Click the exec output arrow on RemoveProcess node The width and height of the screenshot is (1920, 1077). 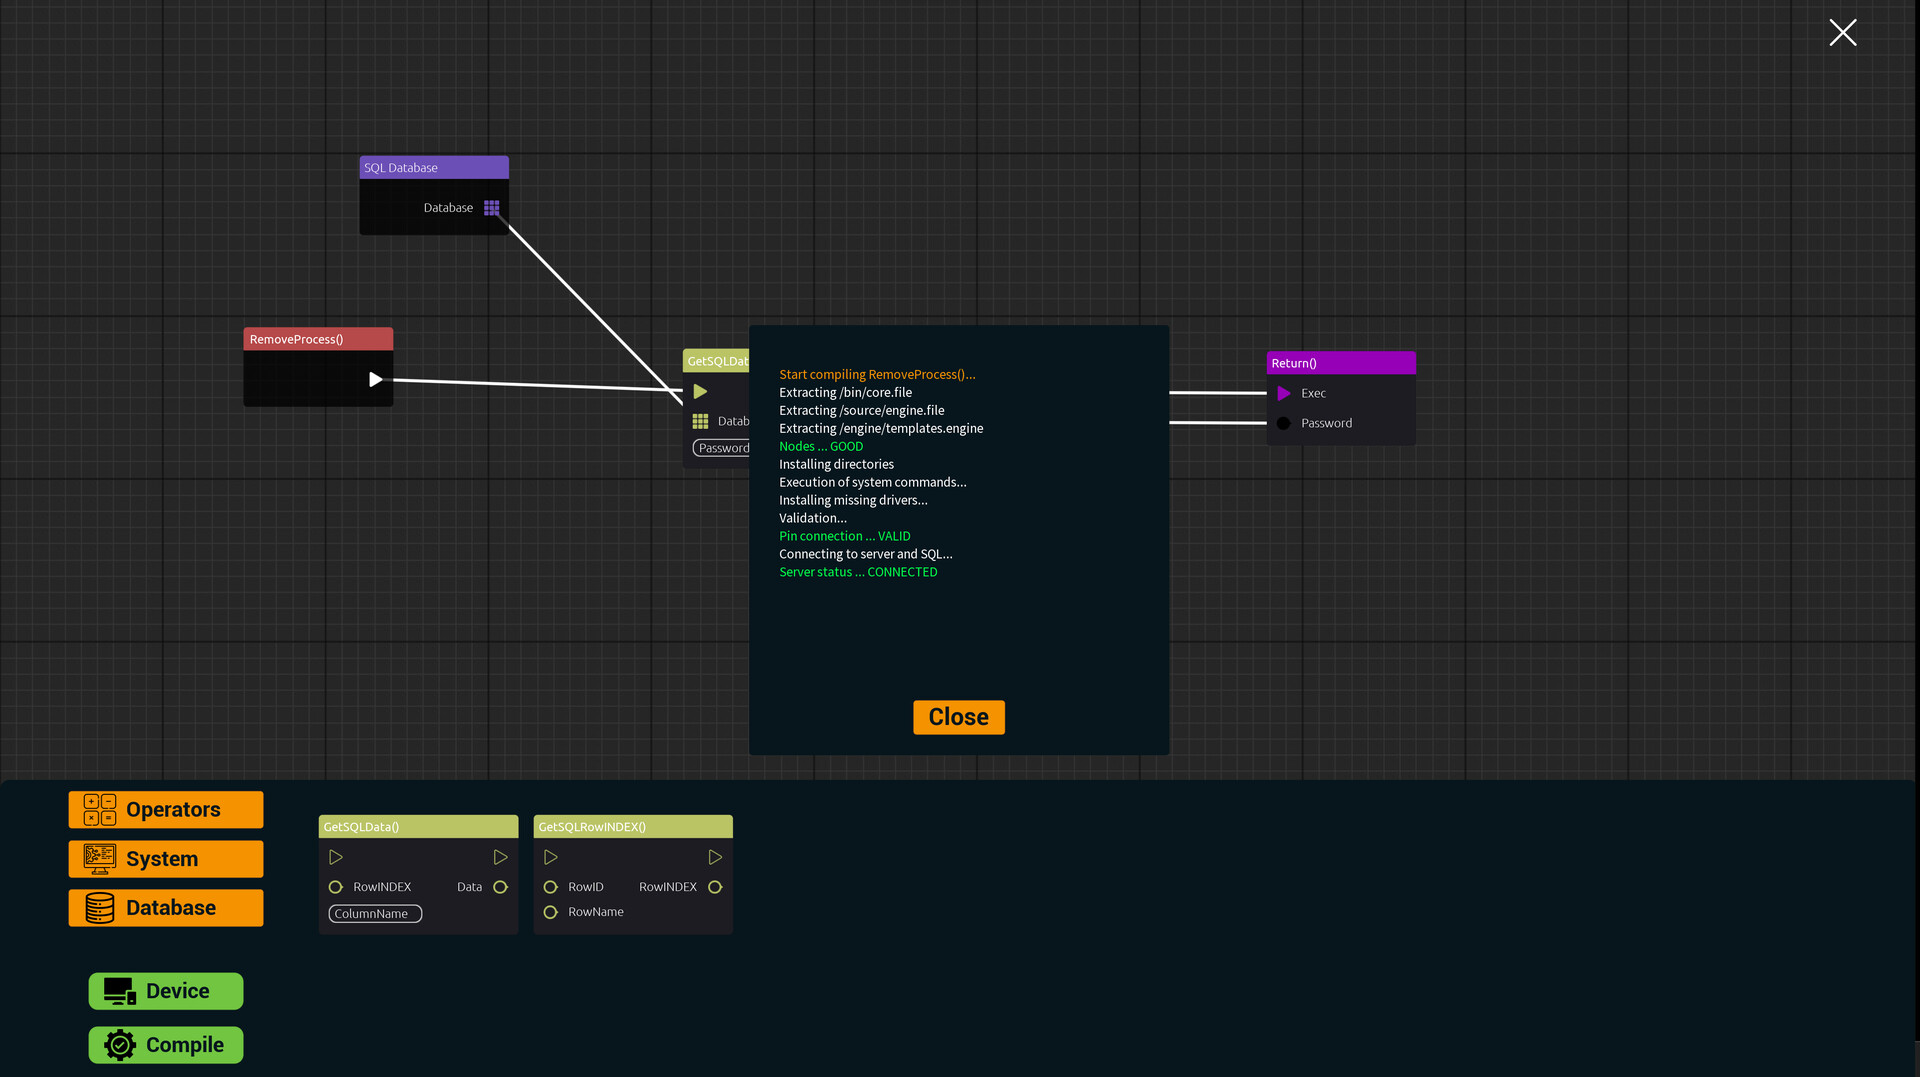(x=376, y=379)
